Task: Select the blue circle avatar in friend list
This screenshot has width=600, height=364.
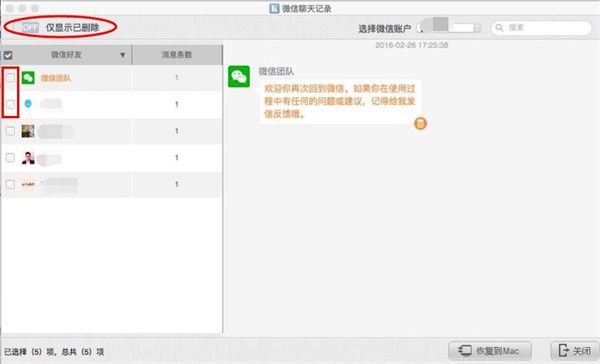Action: tap(28, 104)
